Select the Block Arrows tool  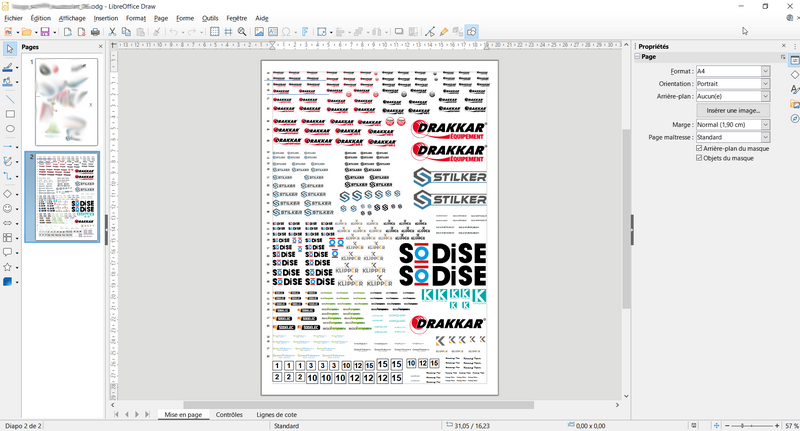8,223
